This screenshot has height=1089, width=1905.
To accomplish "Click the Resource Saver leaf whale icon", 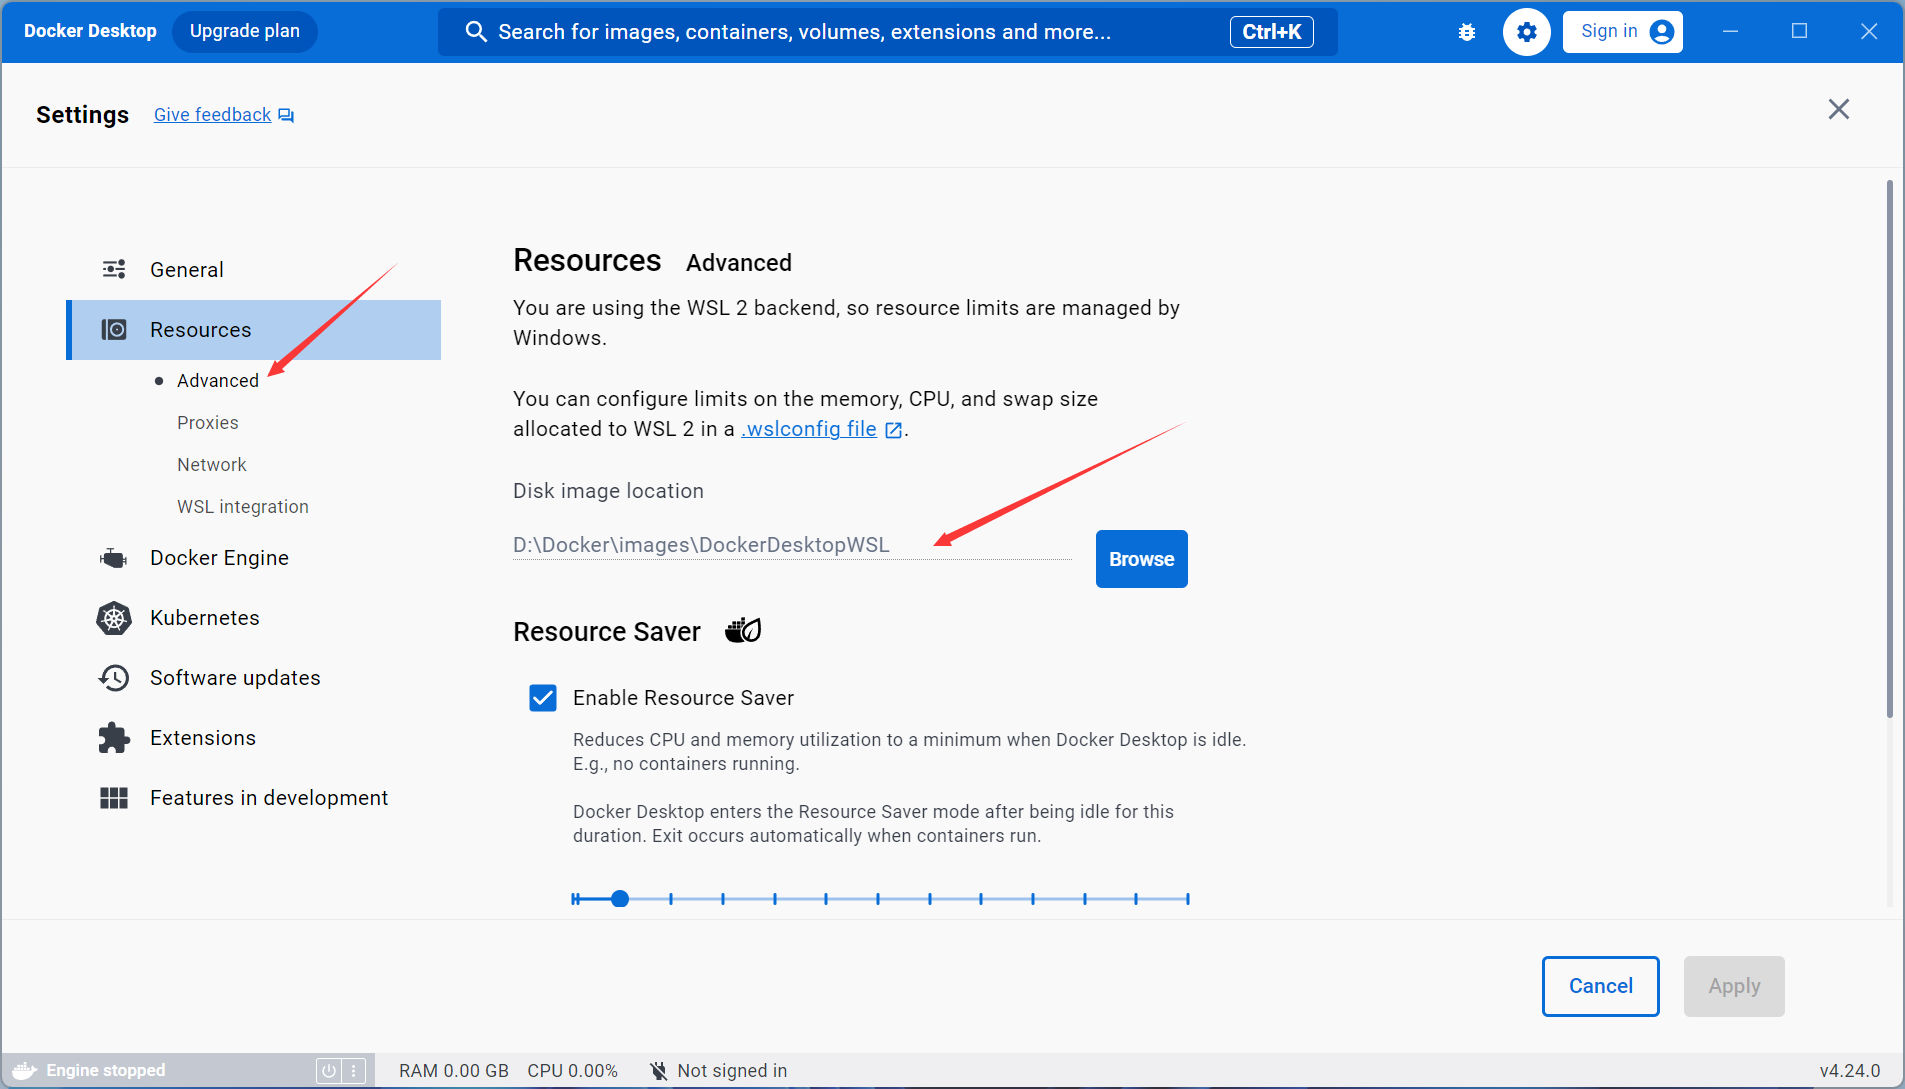I will (743, 630).
